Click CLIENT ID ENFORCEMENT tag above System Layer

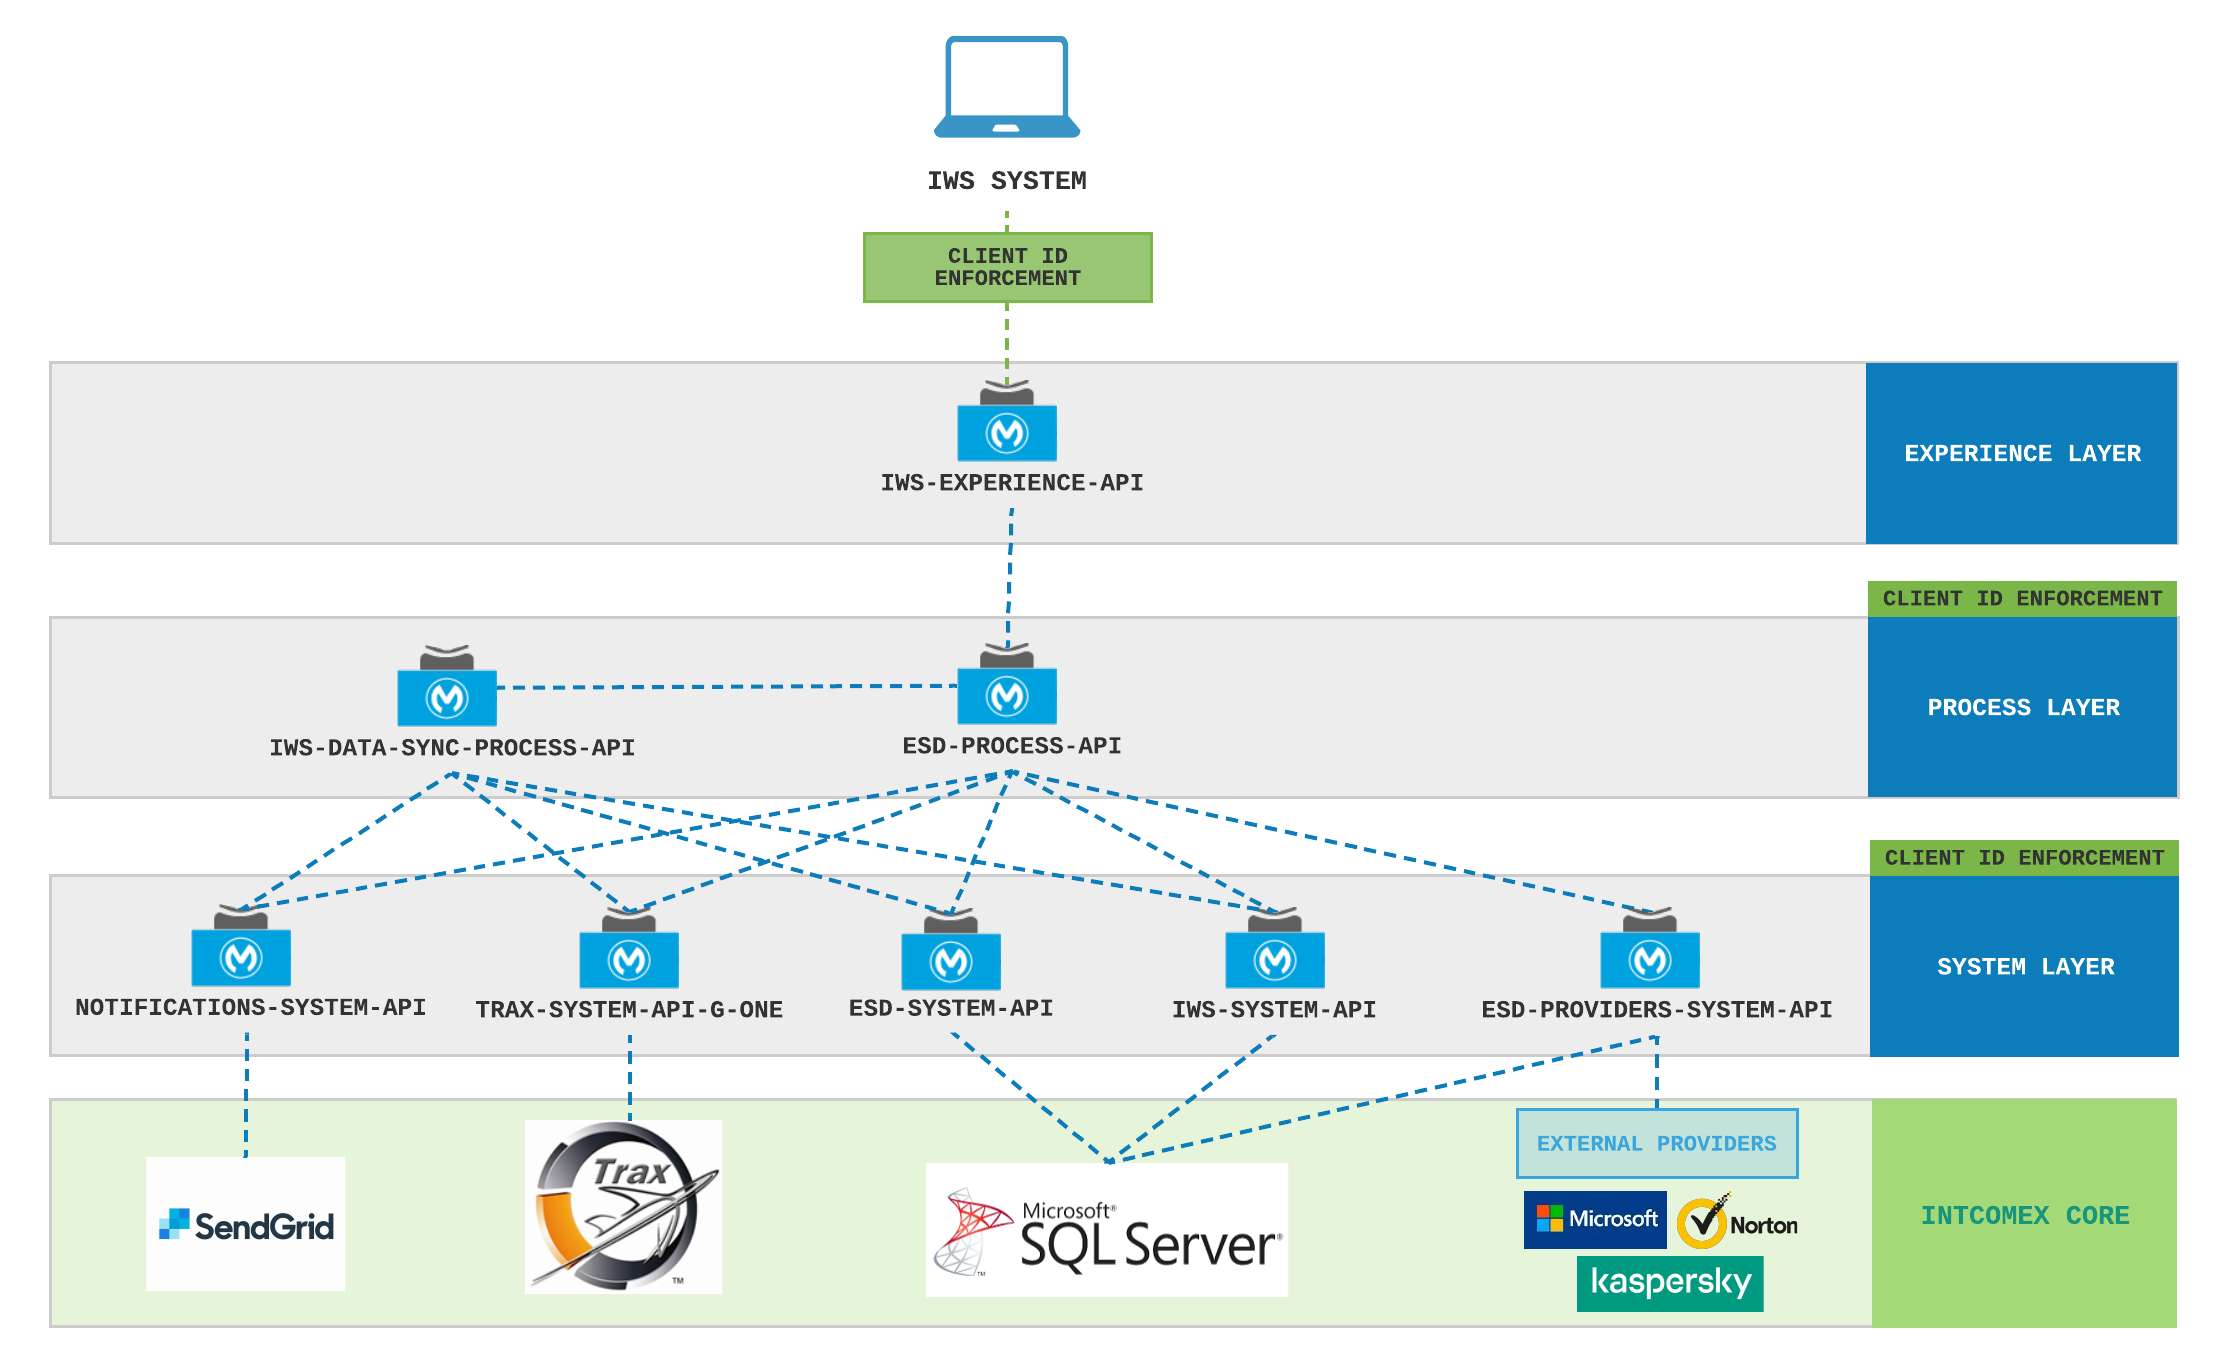[2025, 858]
